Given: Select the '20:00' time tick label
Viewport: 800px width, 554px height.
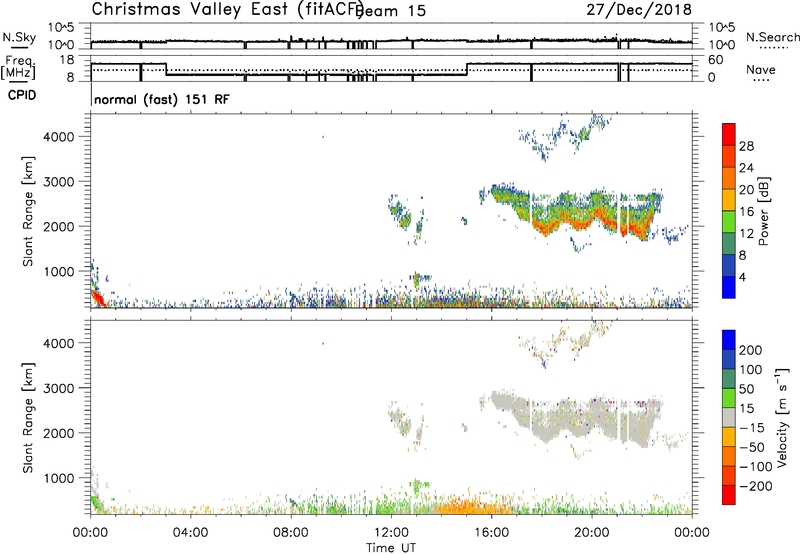Looking at the screenshot, I should coord(591,533).
